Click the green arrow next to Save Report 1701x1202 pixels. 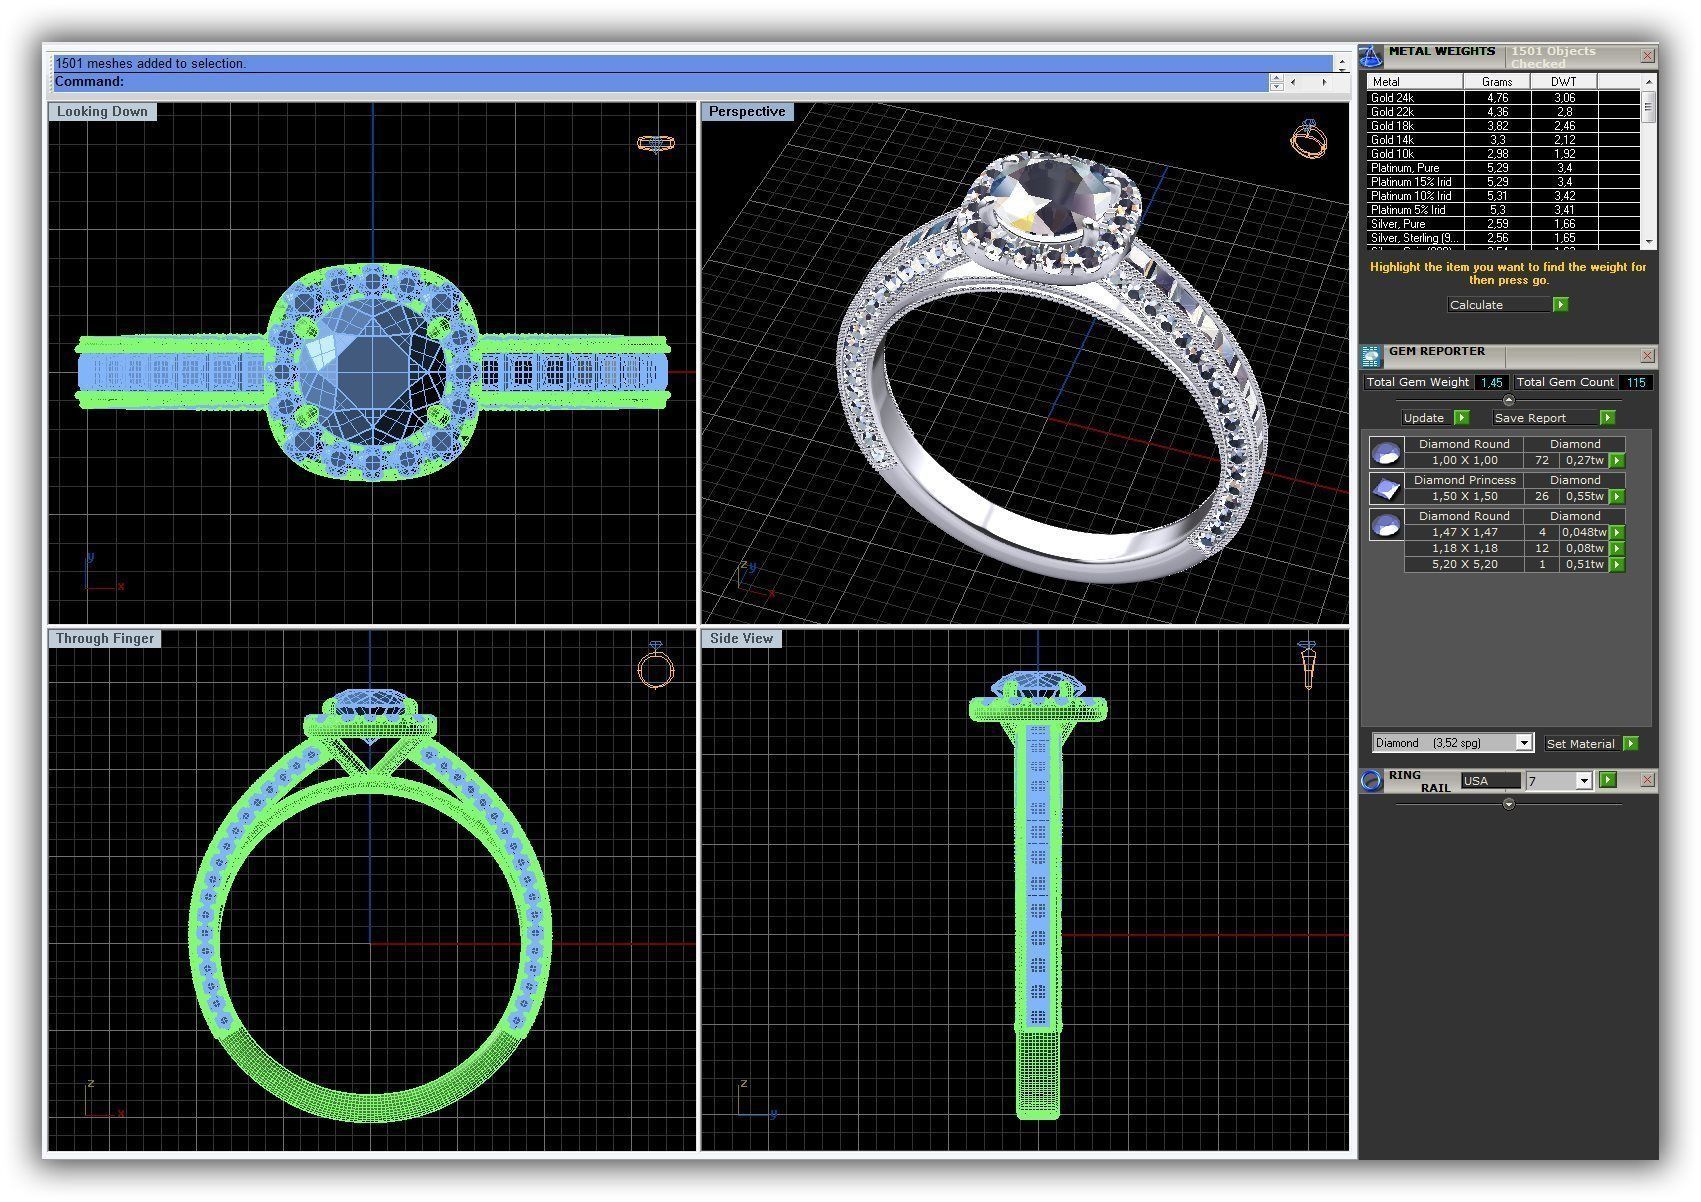pos(1607,417)
